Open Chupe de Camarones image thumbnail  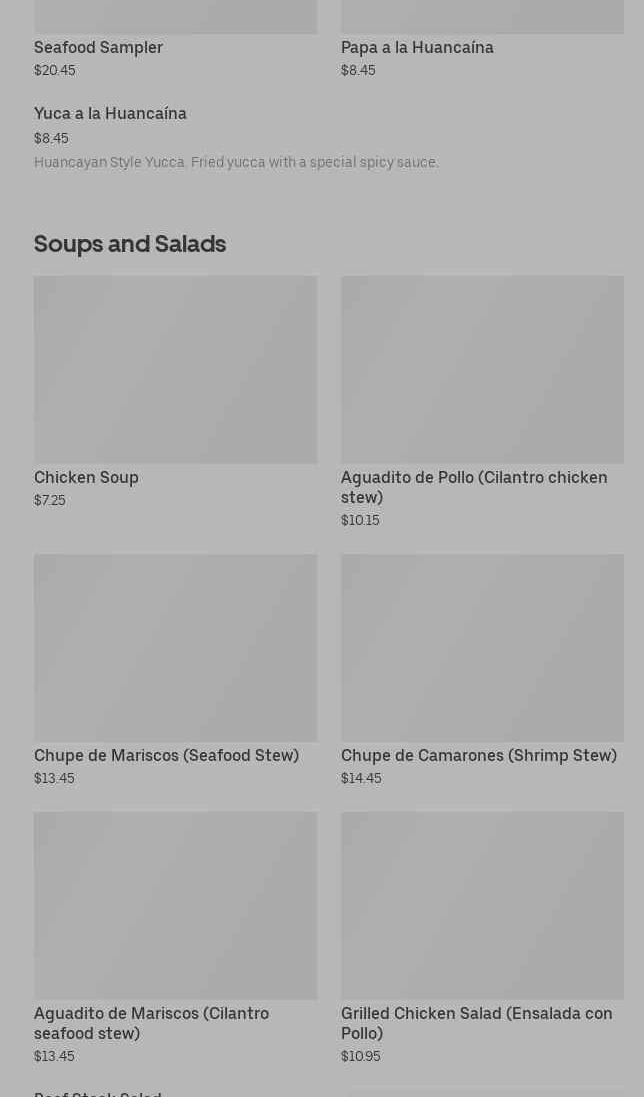[482, 647]
